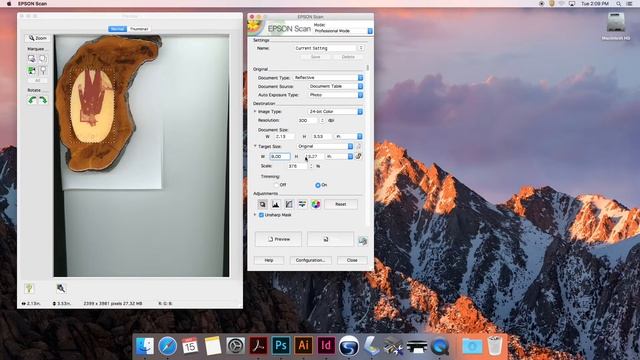
Task: Open the Auto Exposure Type dropdown
Action: point(335,95)
